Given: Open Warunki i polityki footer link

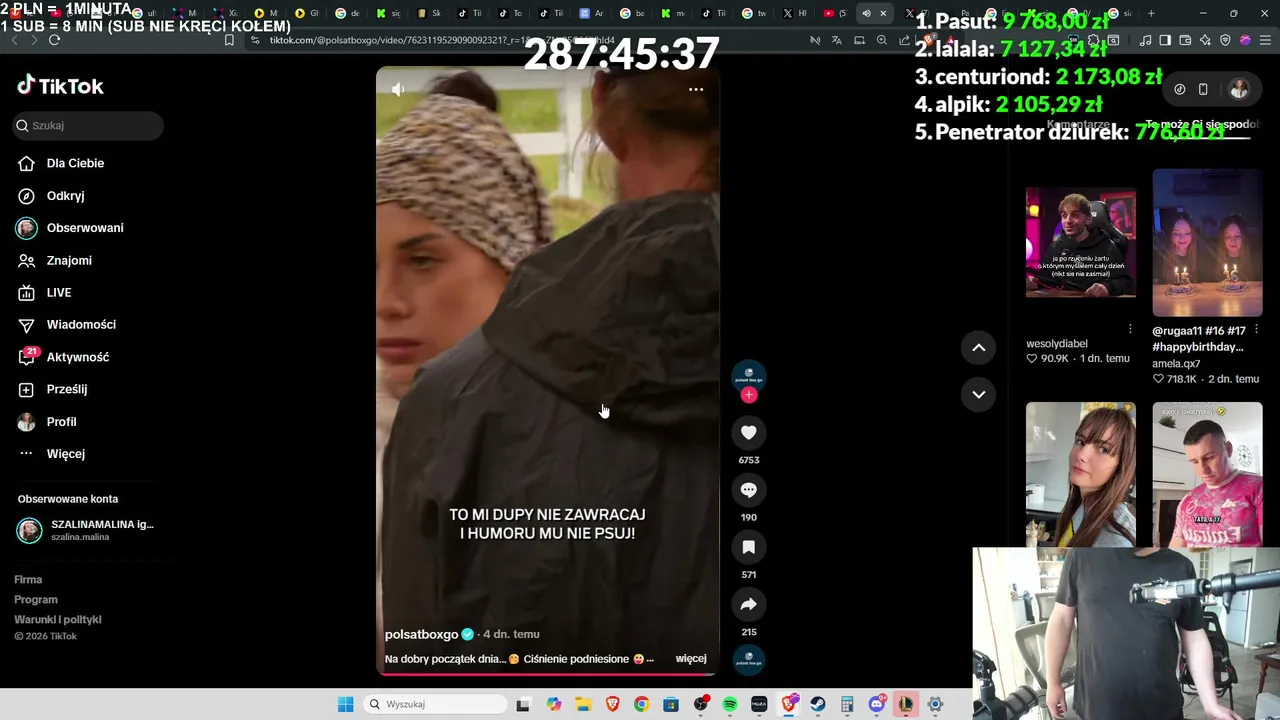Looking at the screenshot, I should coord(58,620).
